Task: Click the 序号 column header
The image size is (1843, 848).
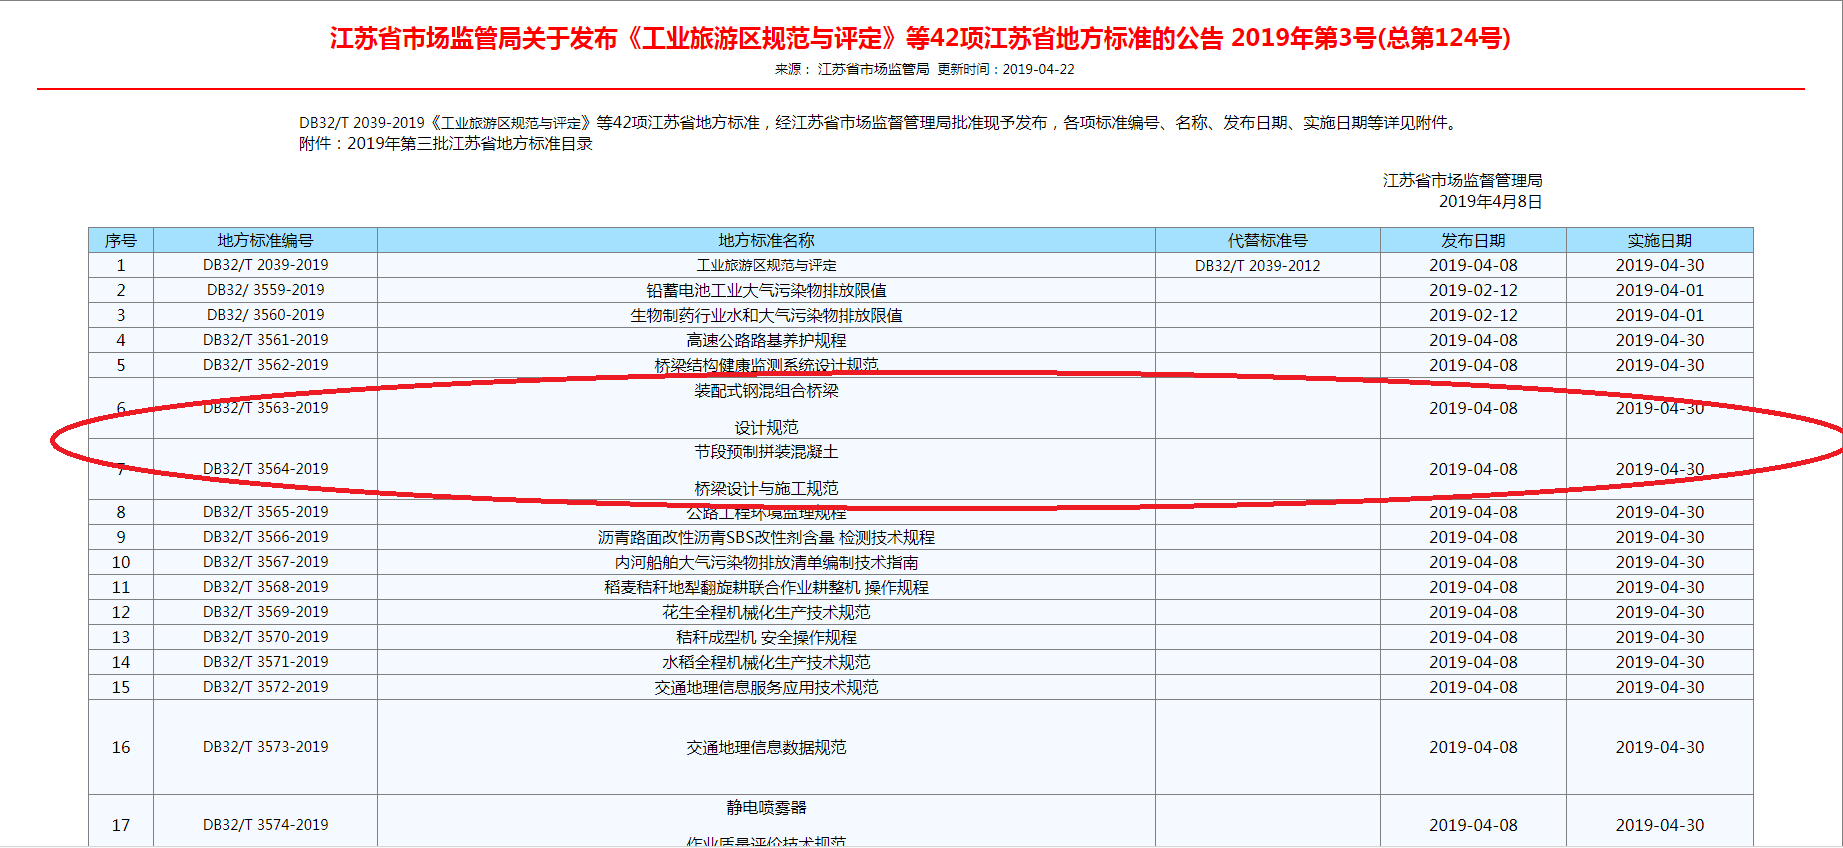Action: (x=121, y=240)
